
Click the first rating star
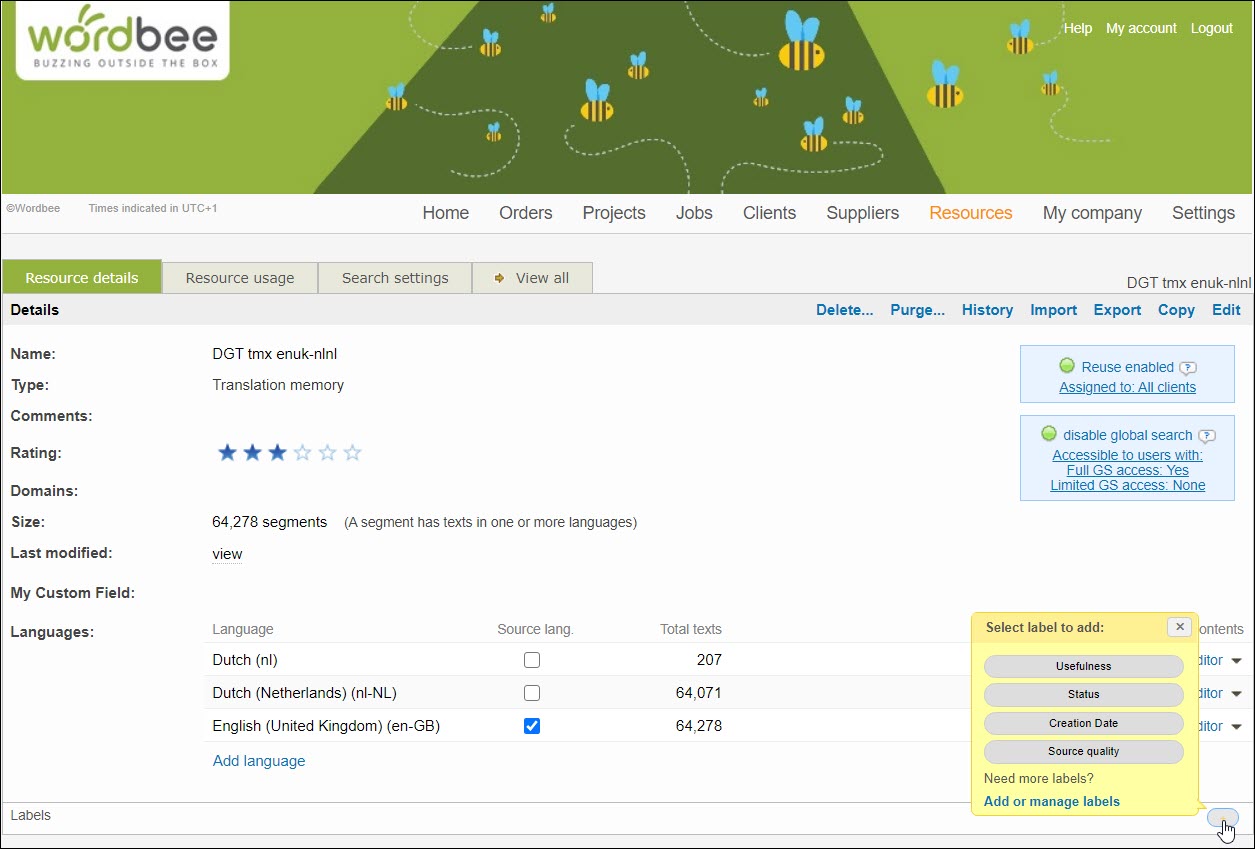coord(227,453)
